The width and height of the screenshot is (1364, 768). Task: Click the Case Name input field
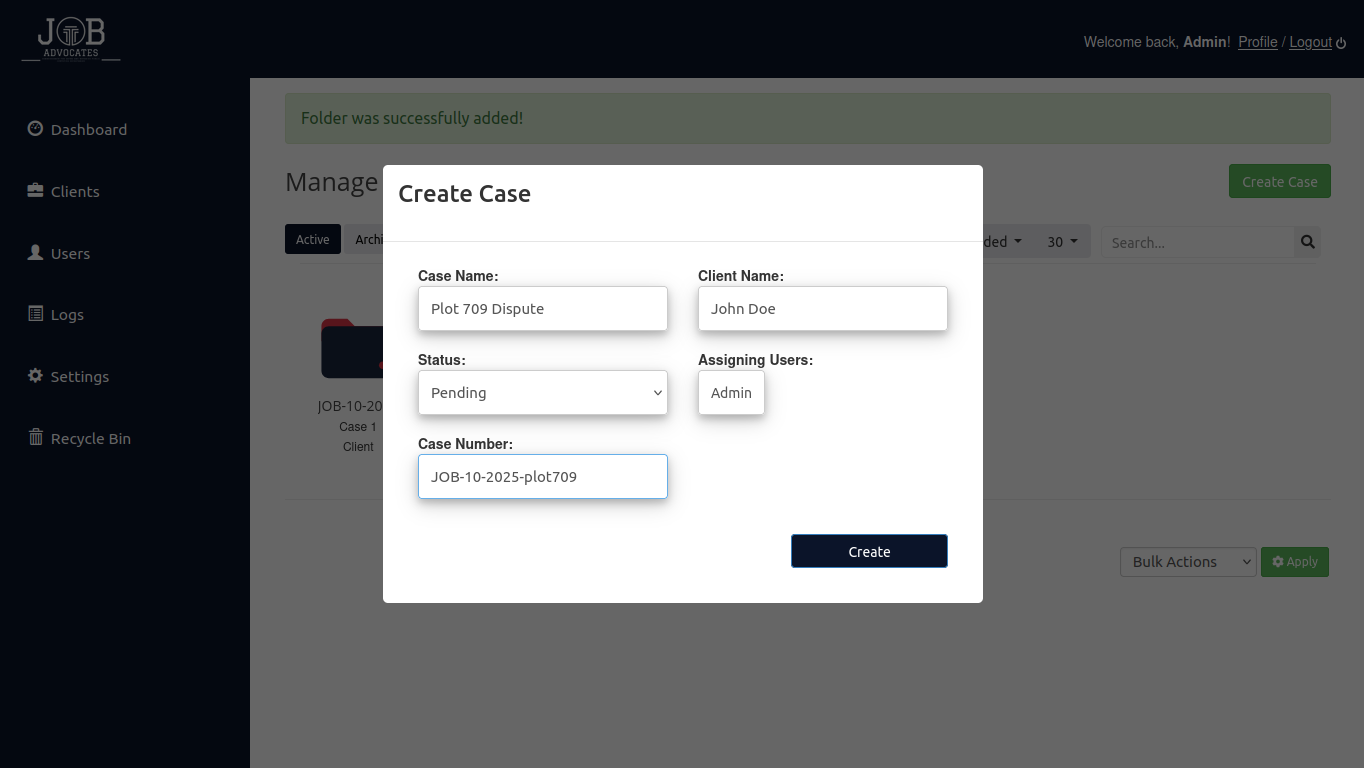(x=542, y=309)
